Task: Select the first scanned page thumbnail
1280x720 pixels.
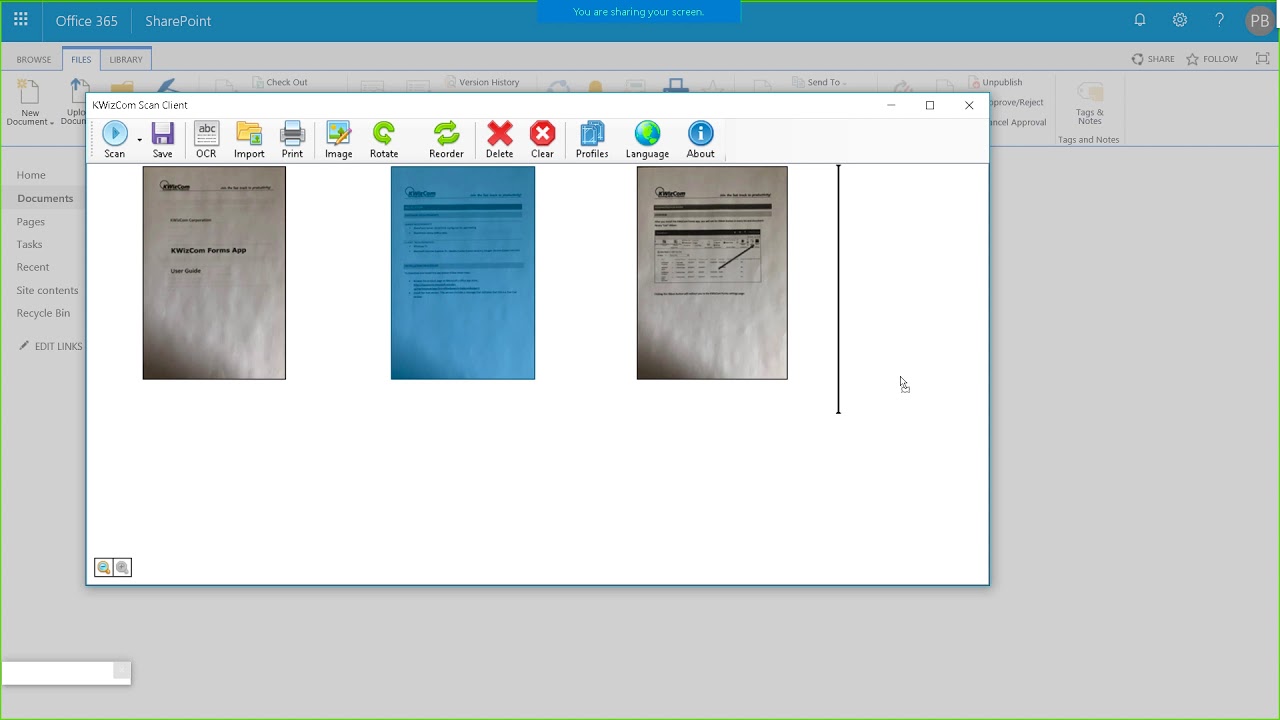Action: [214, 273]
